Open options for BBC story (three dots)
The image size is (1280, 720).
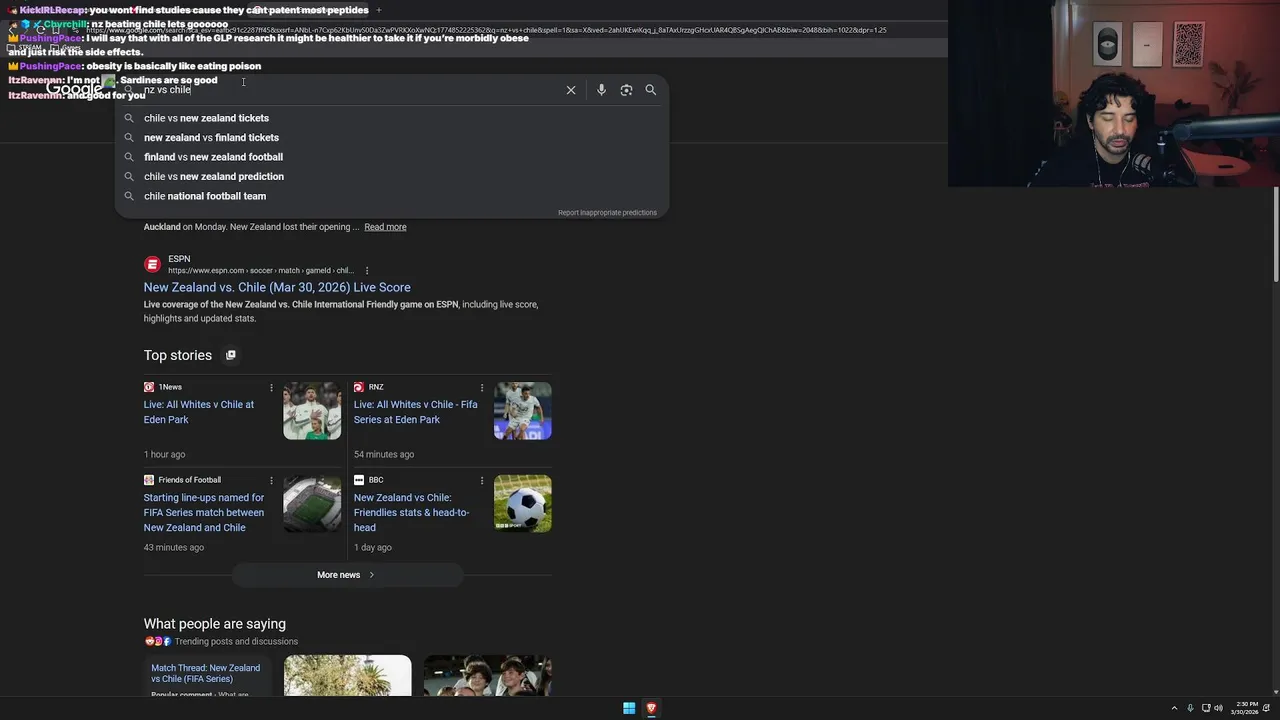tap(482, 481)
